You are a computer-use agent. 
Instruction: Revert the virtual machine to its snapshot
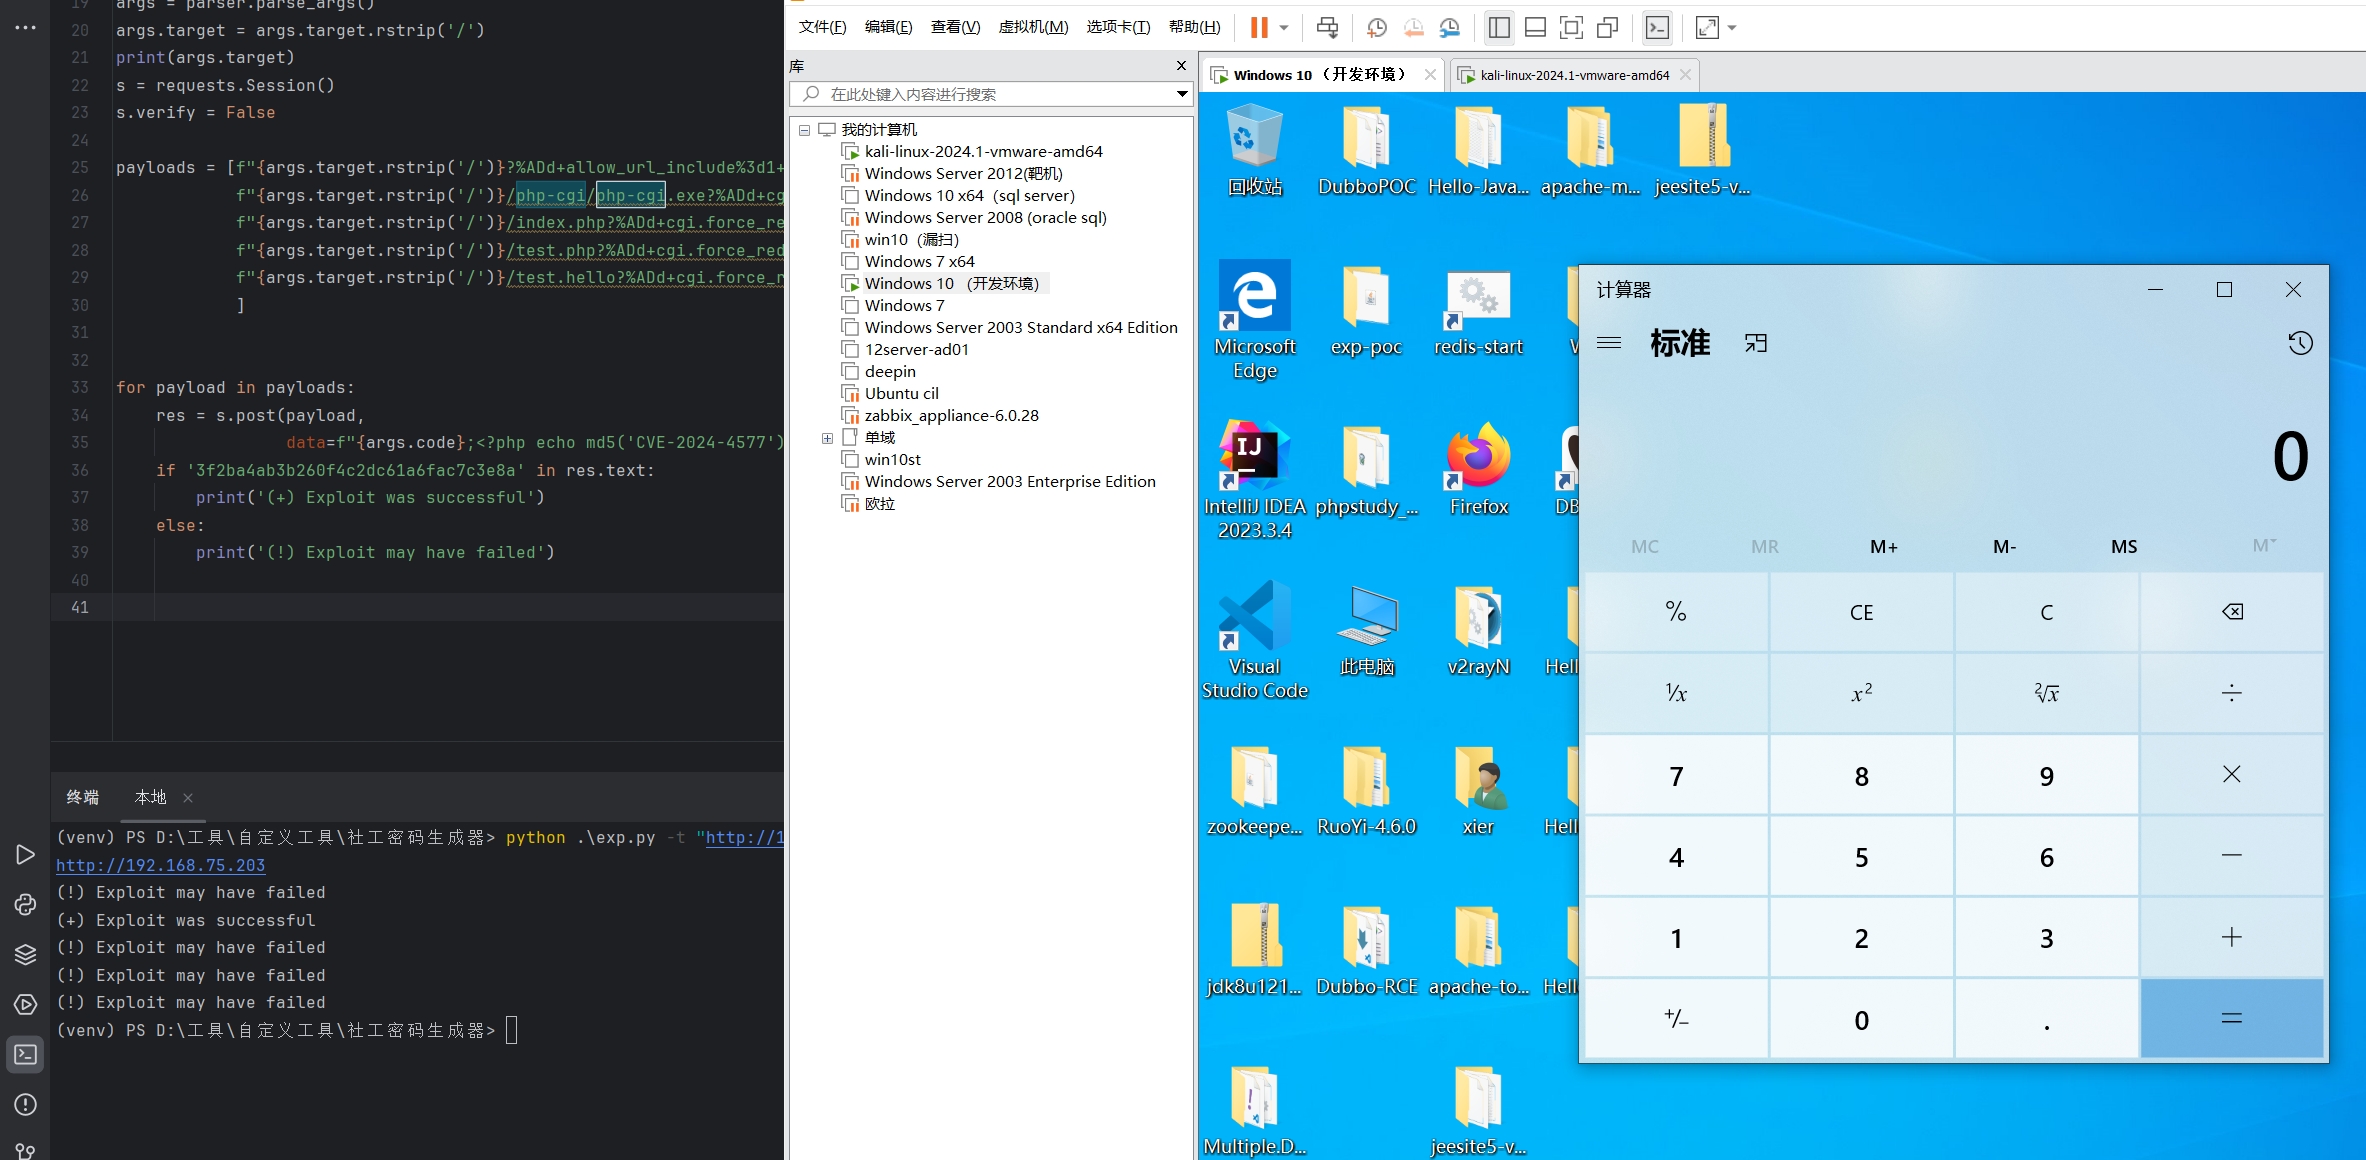coord(1413,28)
